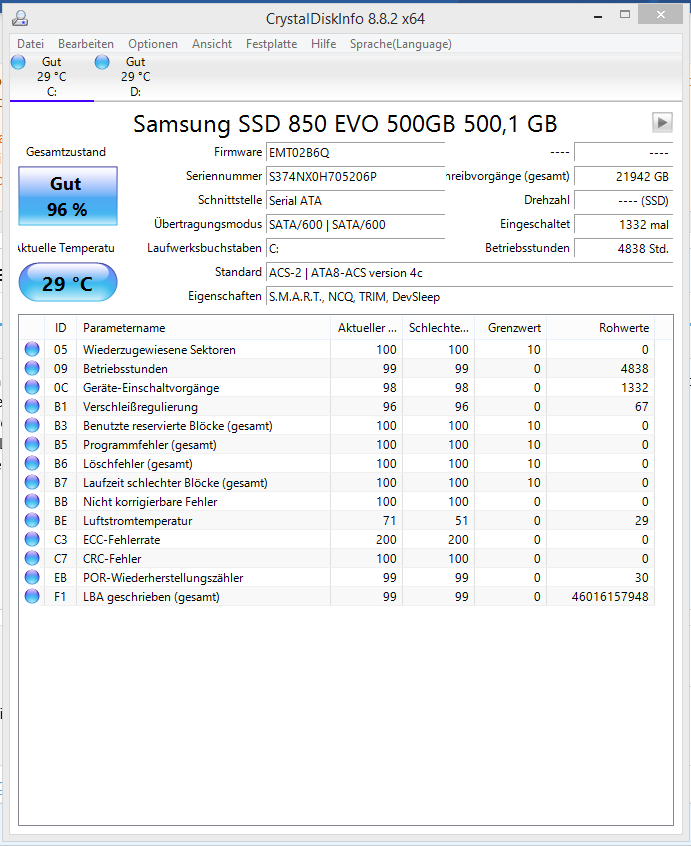Click raw value 46016157948

click(610, 597)
